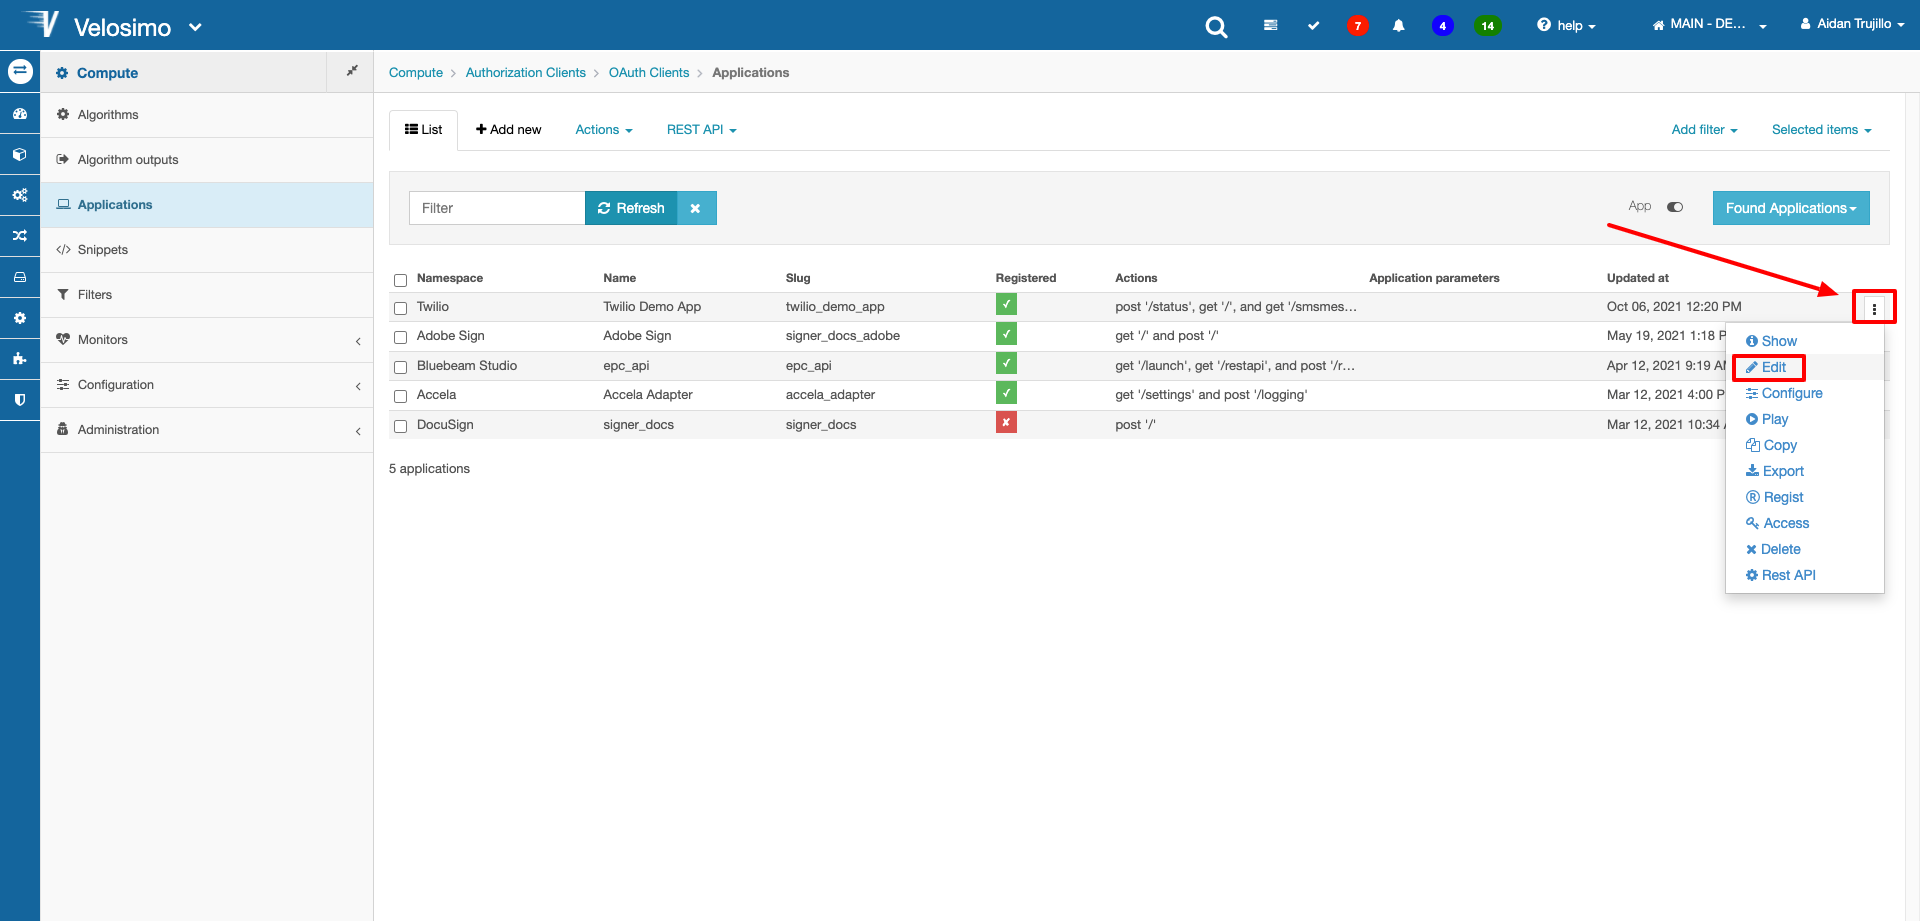This screenshot has width=1920, height=921.
Task: Open the cube icon in left rail
Action: coord(20,155)
